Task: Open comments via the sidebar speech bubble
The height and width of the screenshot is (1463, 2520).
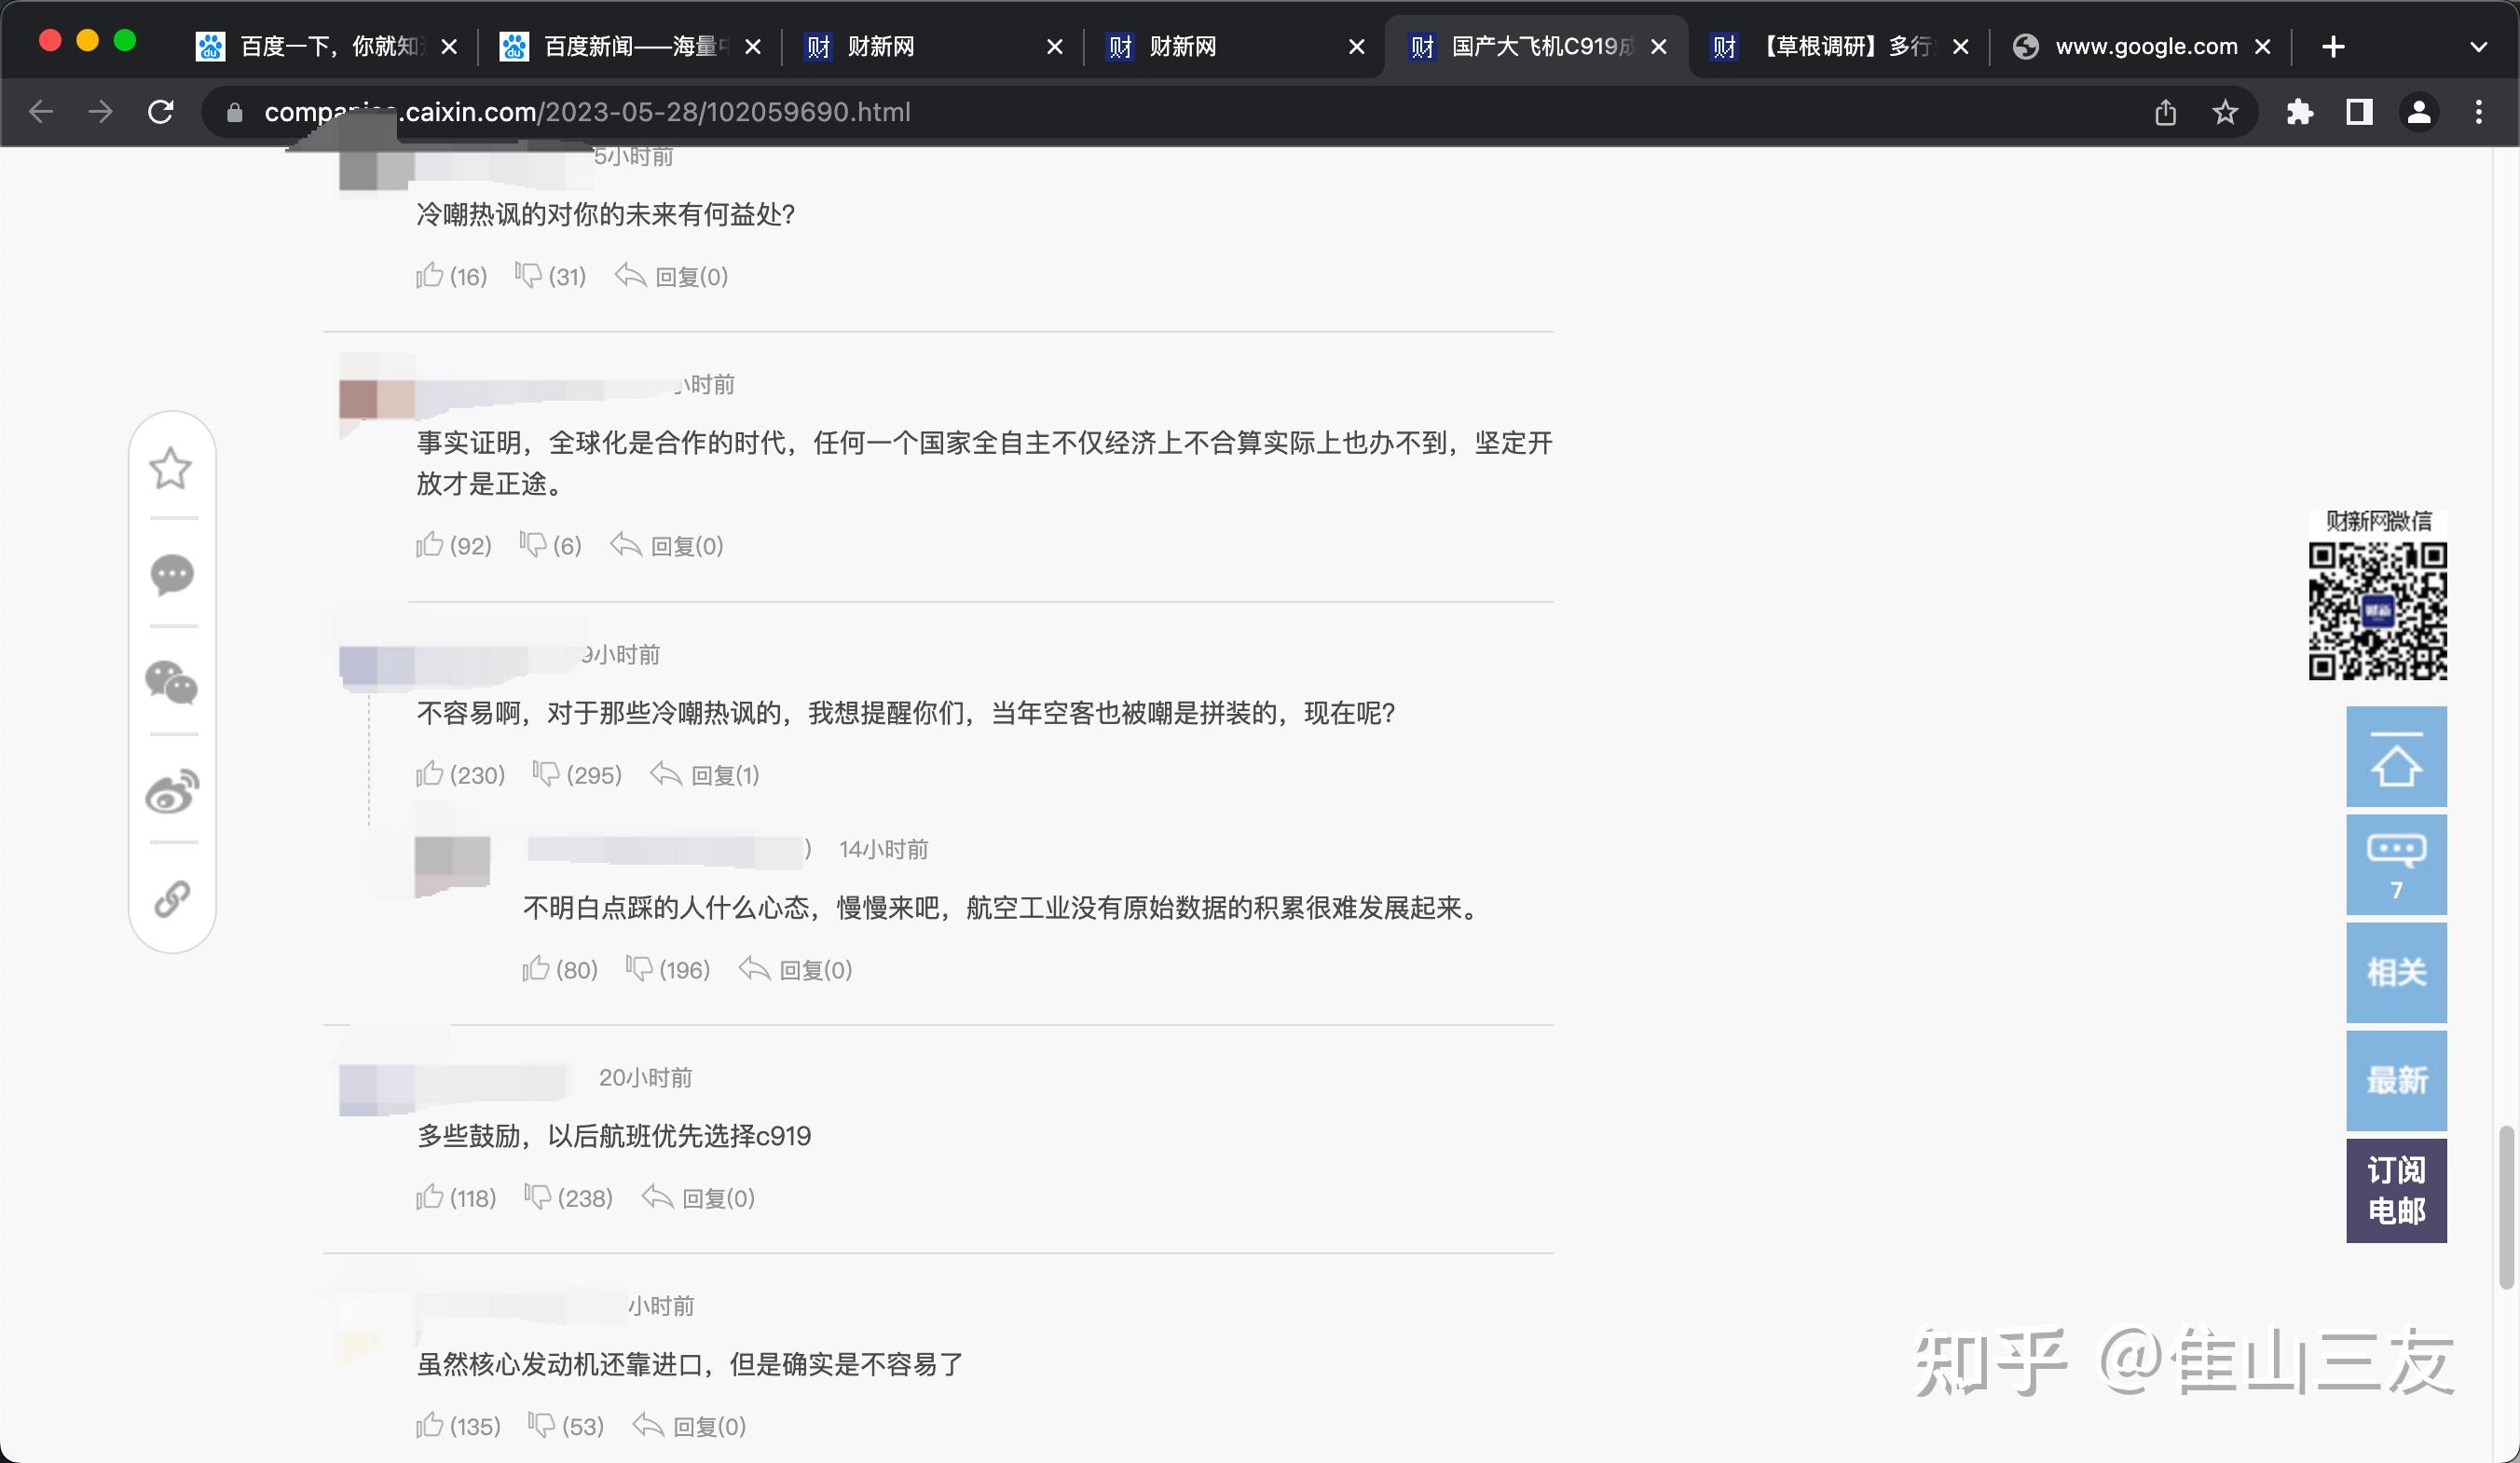Action: tap(171, 575)
